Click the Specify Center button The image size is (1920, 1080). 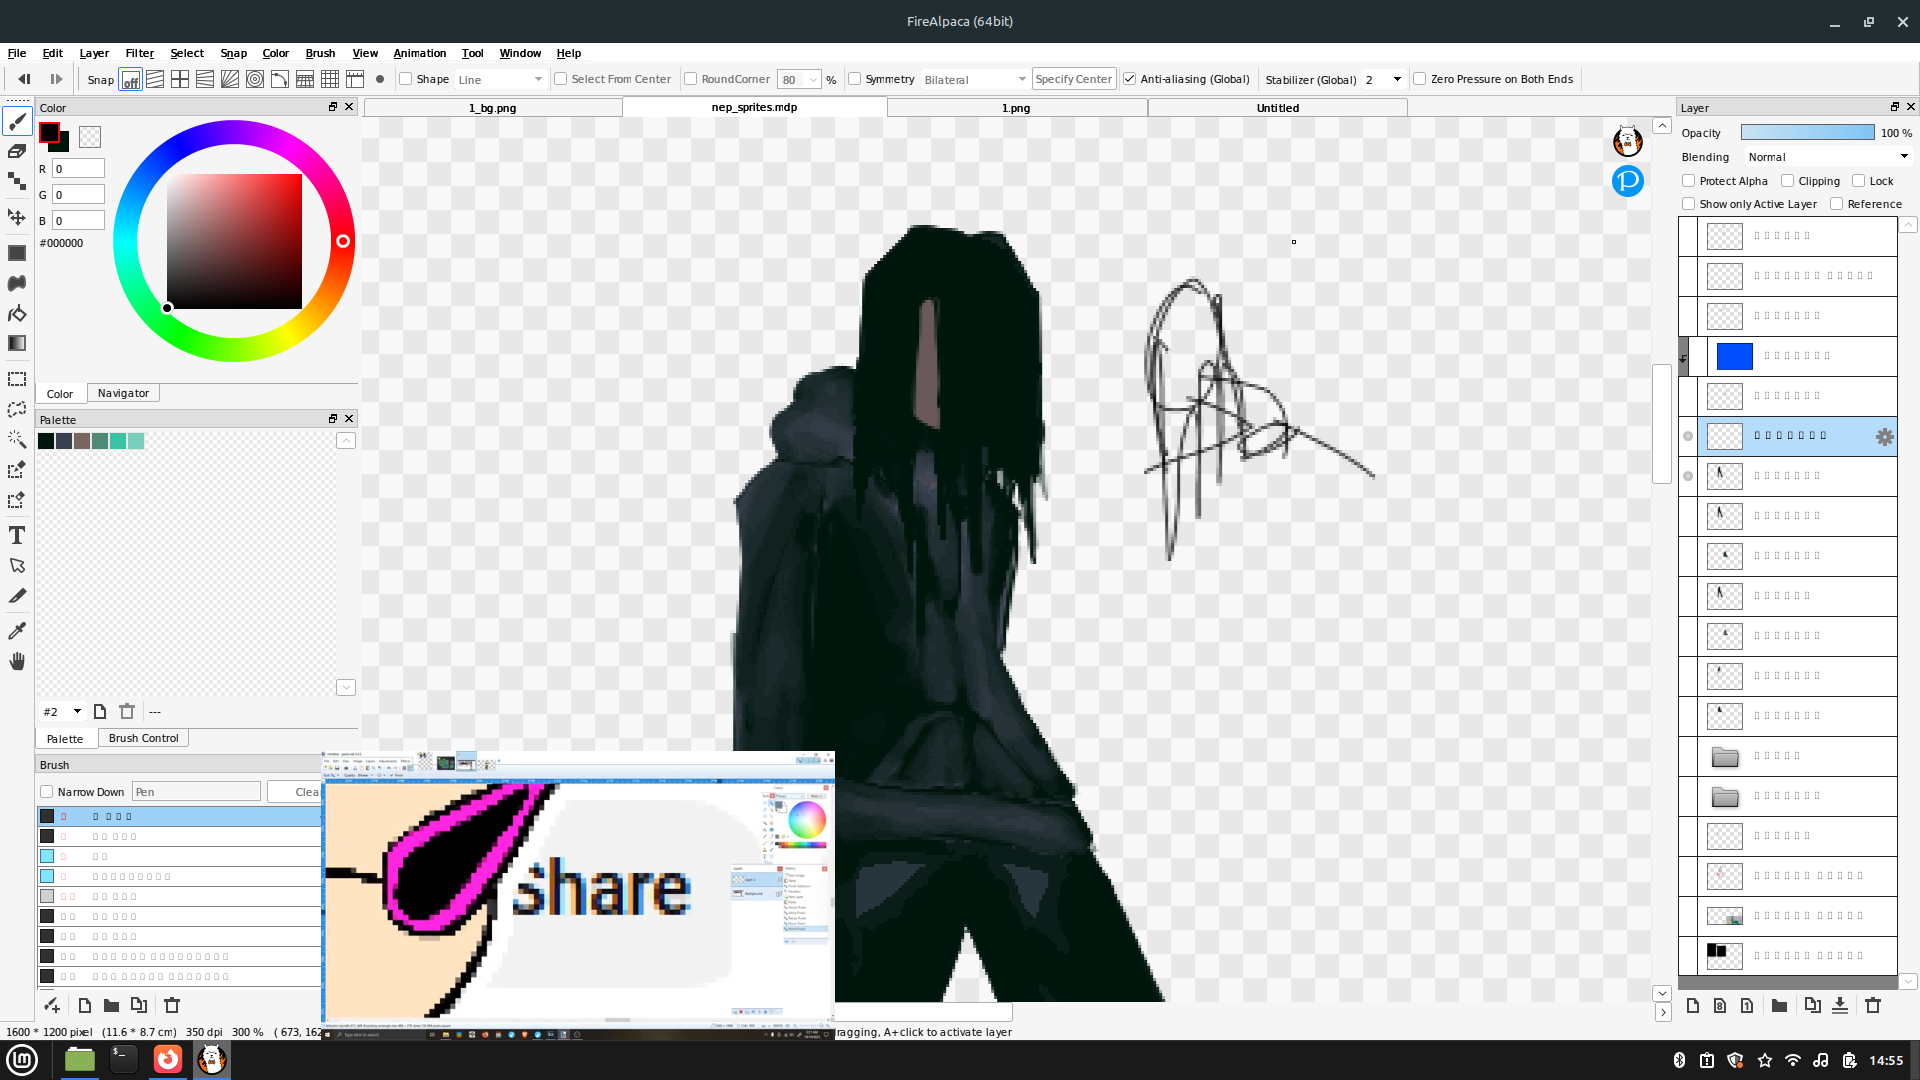(1073, 79)
